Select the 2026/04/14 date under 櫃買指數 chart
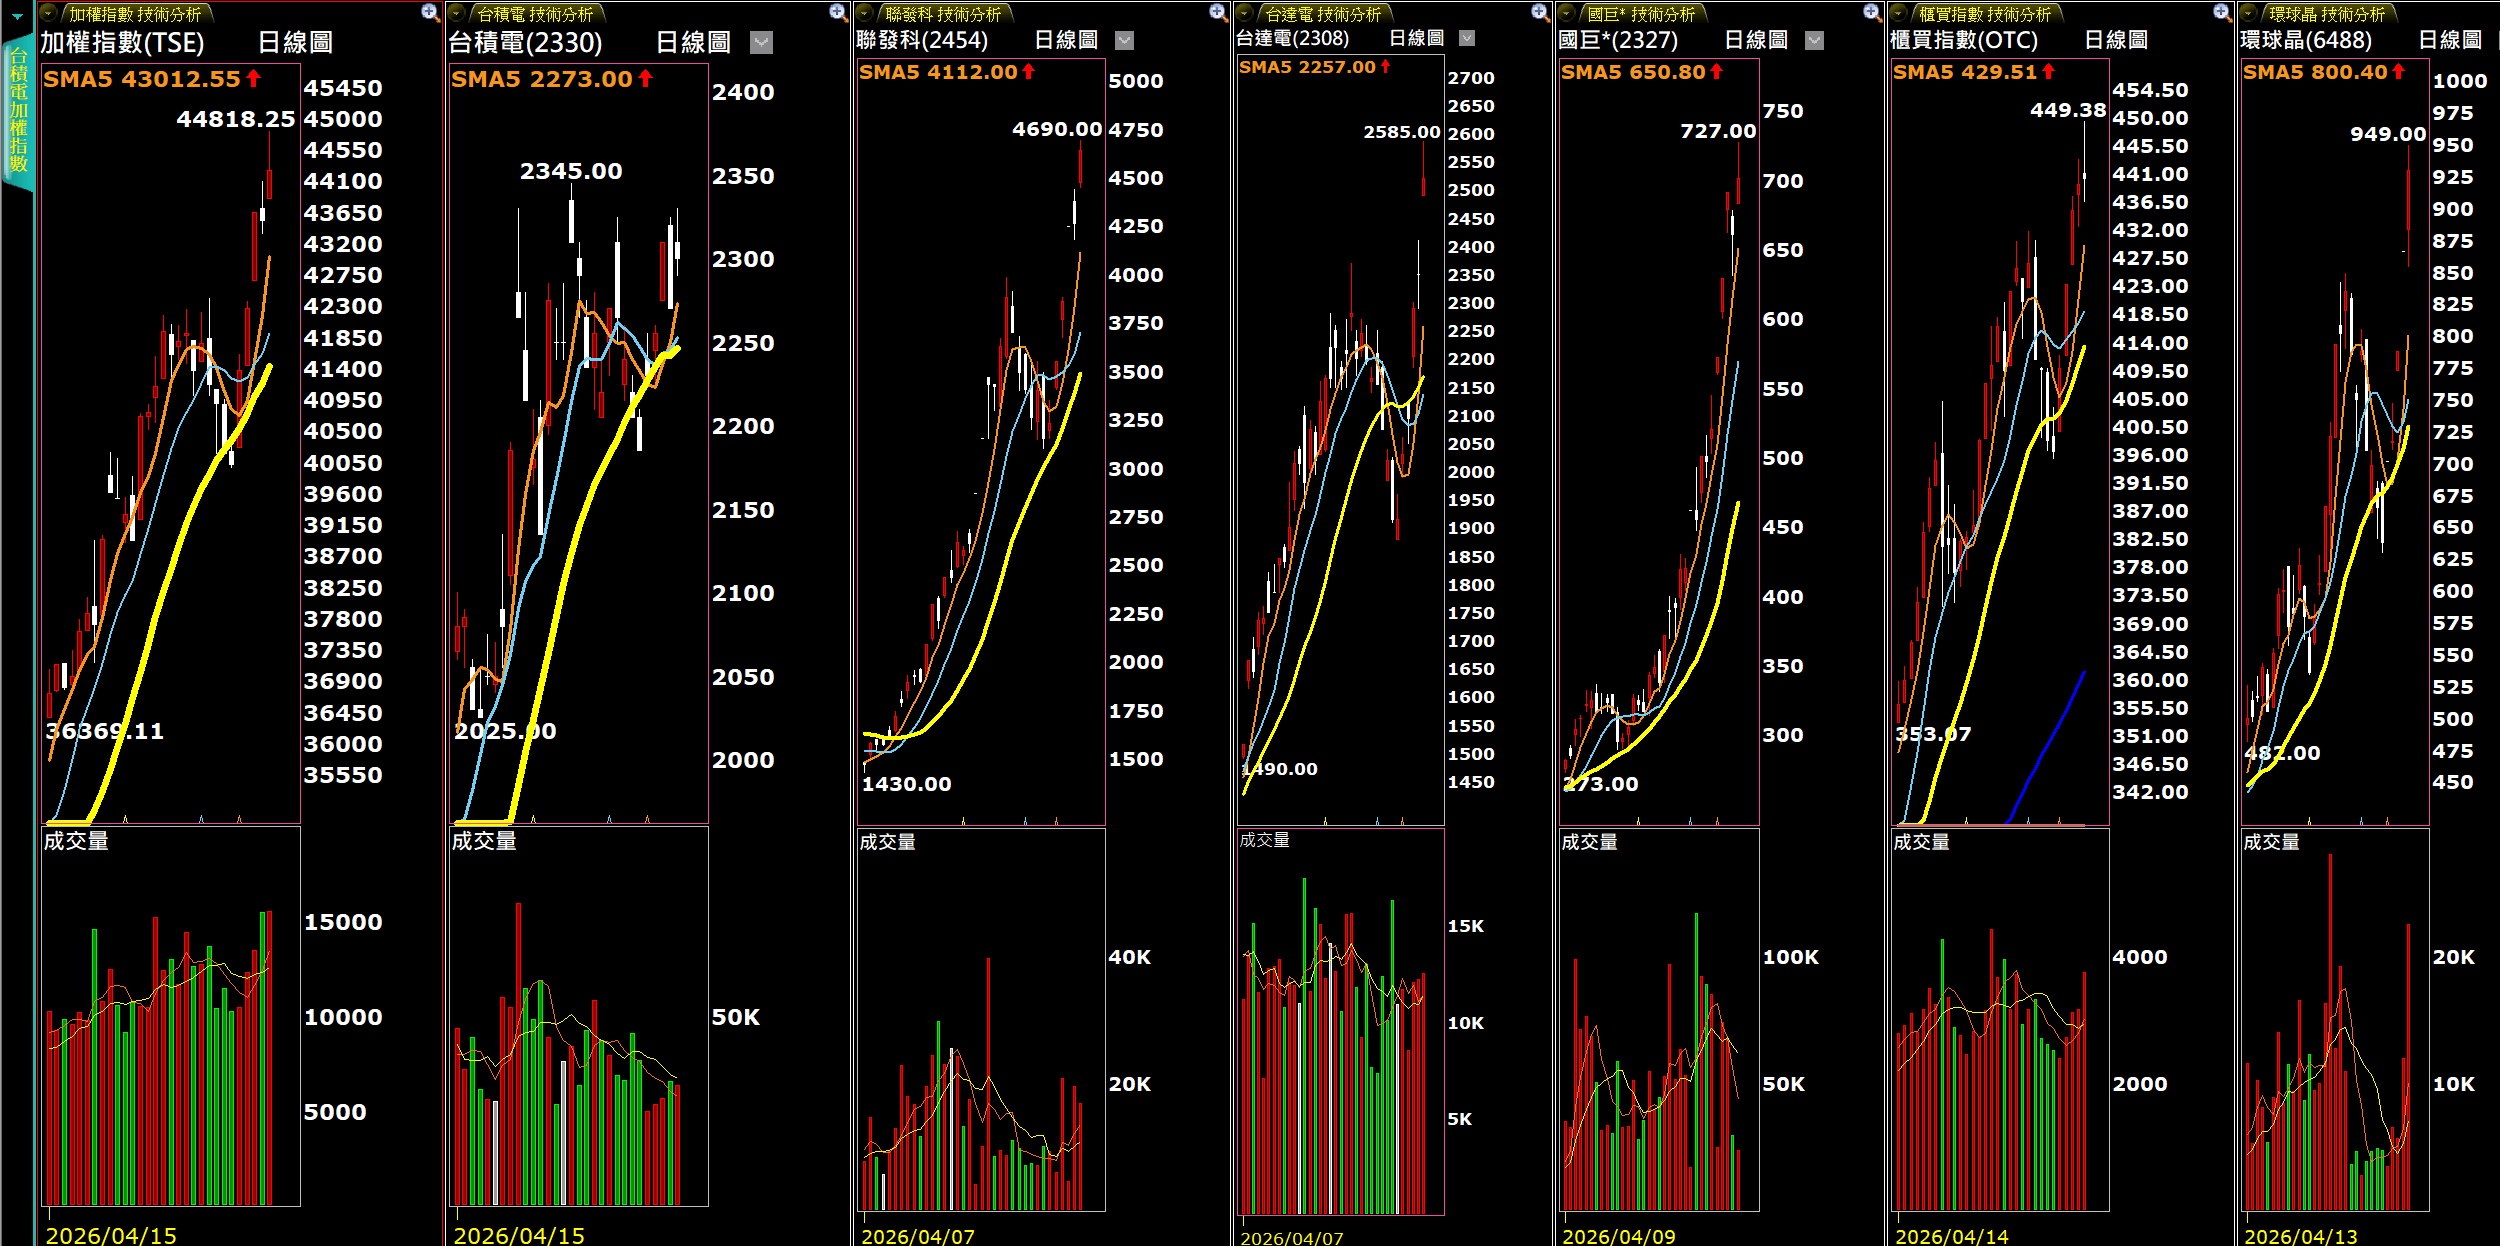Viewport: 2500px width, 1246px height. tap(1952, 1236)
